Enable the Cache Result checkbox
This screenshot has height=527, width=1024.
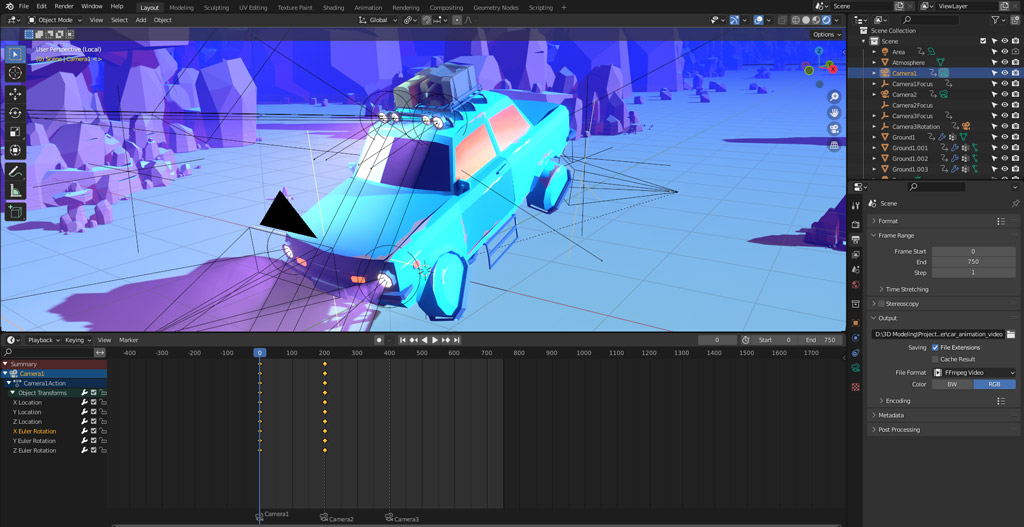pyautogui.click(x=935, y=359)
